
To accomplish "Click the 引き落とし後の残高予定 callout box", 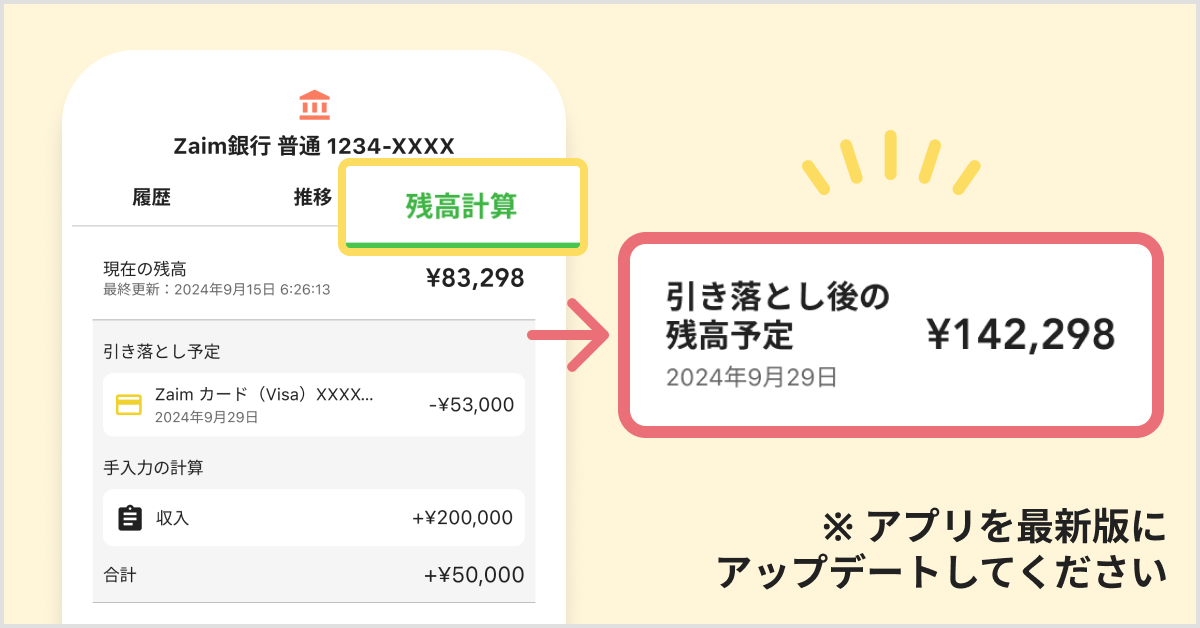I will (891, 335).
